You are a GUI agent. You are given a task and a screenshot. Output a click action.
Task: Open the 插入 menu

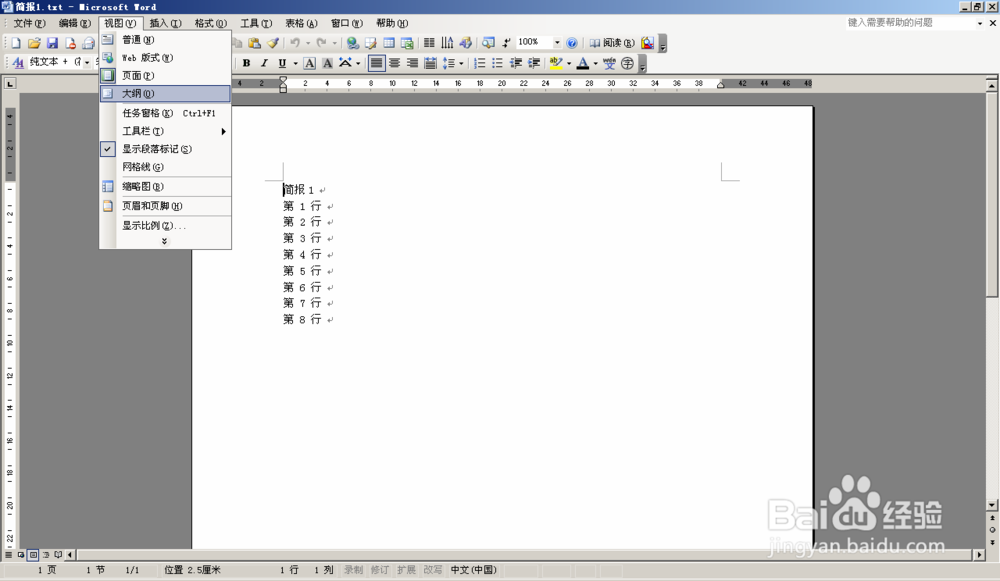[165, 23]
